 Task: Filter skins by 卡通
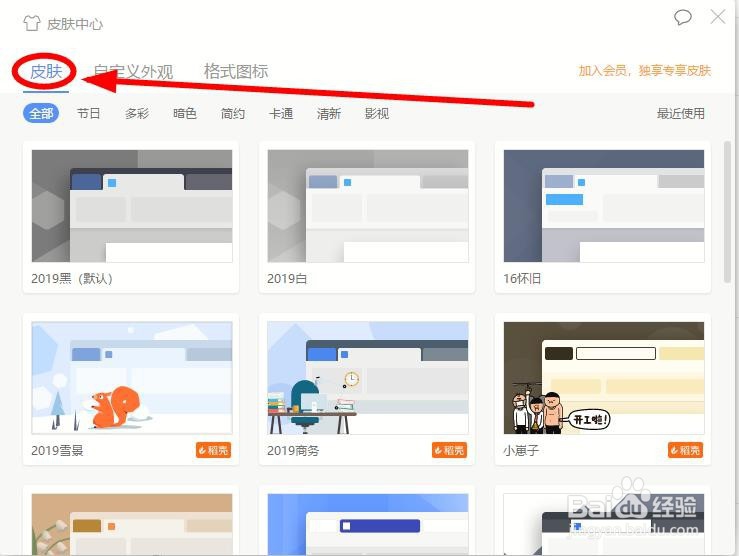coord(281,114)
